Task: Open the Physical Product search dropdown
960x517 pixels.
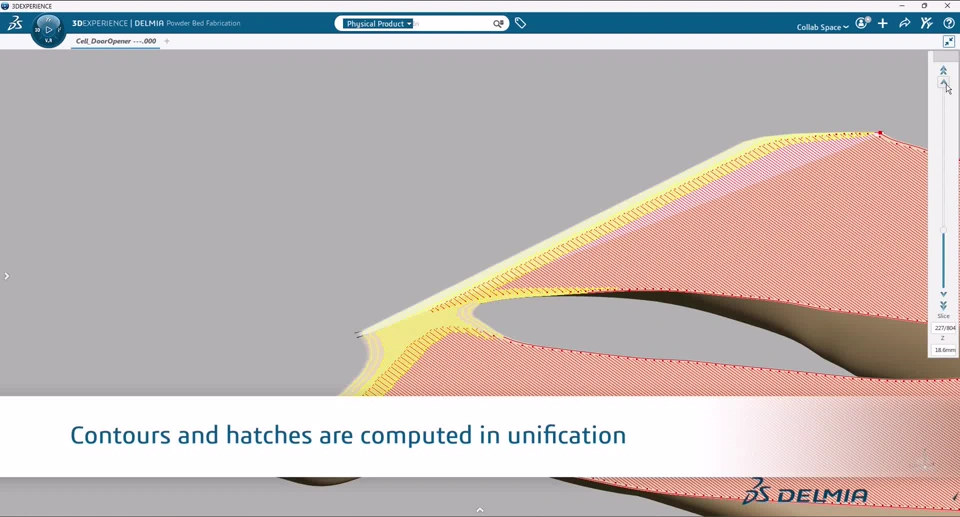Action: pyautogui.click(x=378, y=23)
